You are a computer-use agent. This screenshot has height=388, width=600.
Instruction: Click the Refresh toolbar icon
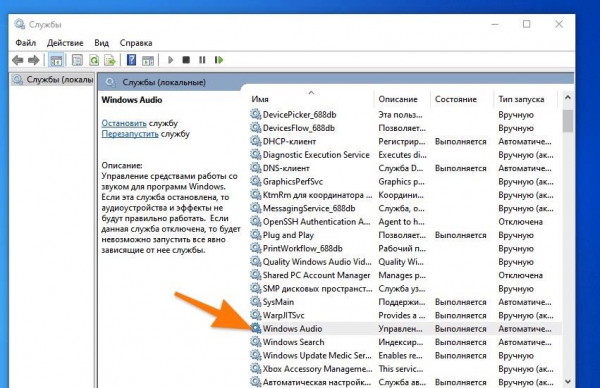pyautogui.click(x=94, y=60)
